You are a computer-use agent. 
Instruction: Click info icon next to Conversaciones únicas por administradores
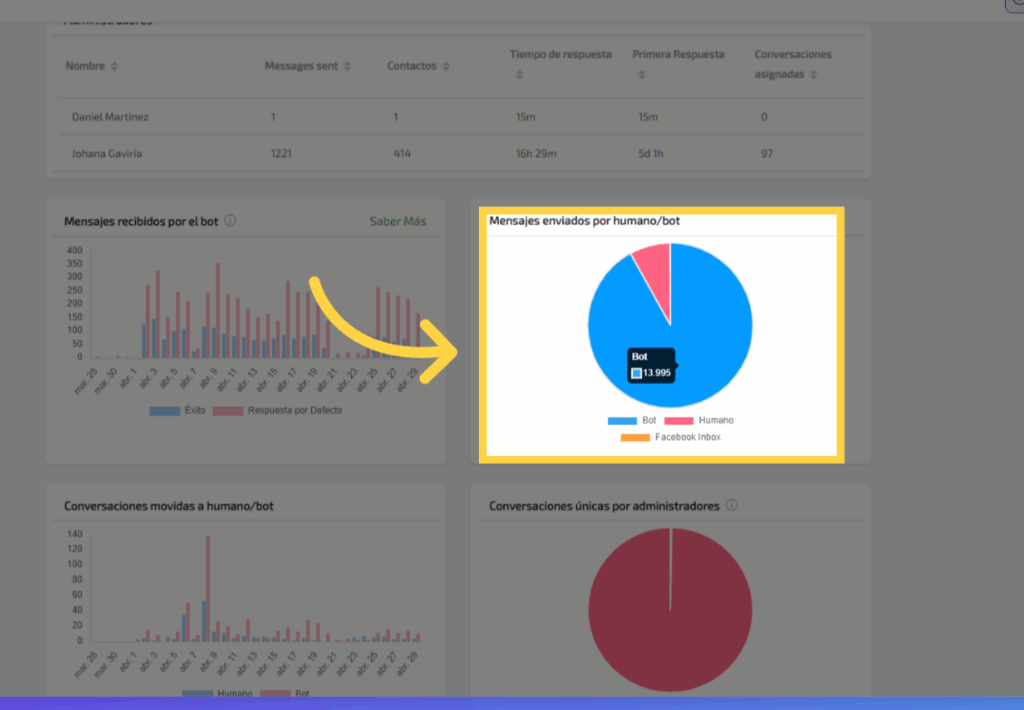point(731,506)
